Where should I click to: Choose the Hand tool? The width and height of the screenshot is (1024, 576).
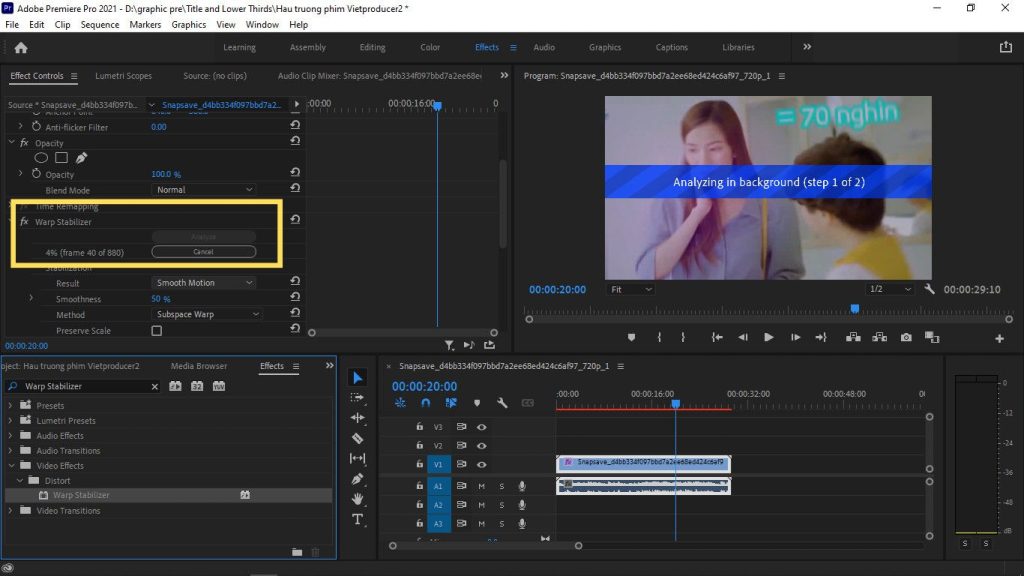pos(358,499)
